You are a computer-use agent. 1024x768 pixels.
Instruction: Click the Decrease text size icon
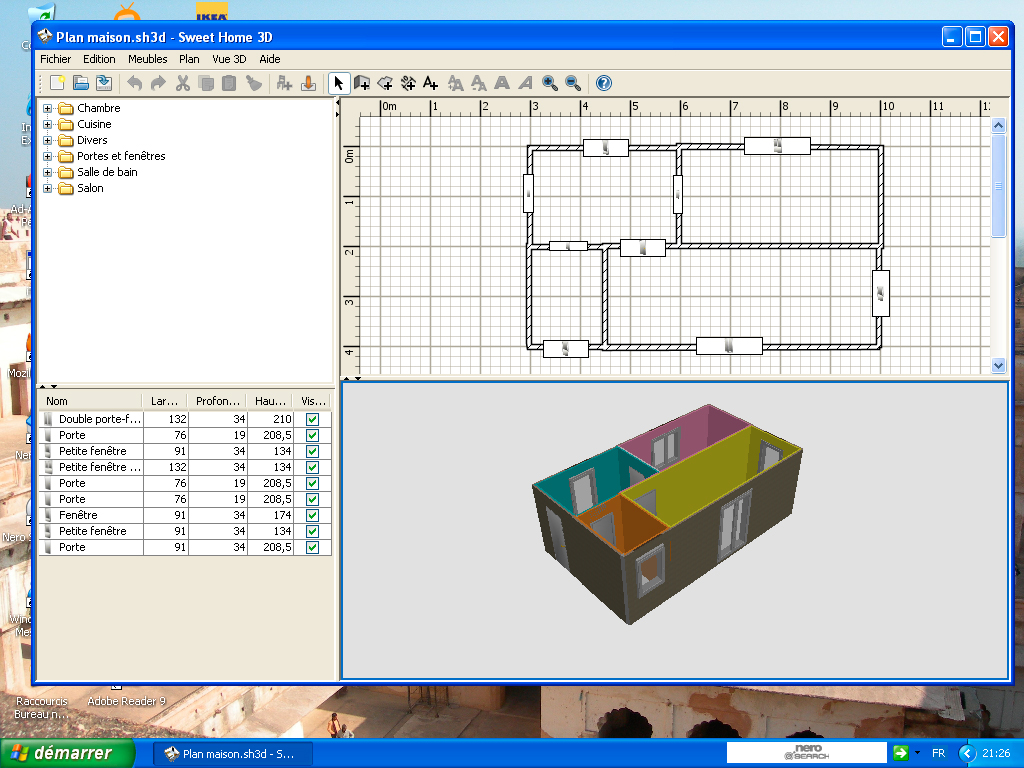click(x=479, y=83)
